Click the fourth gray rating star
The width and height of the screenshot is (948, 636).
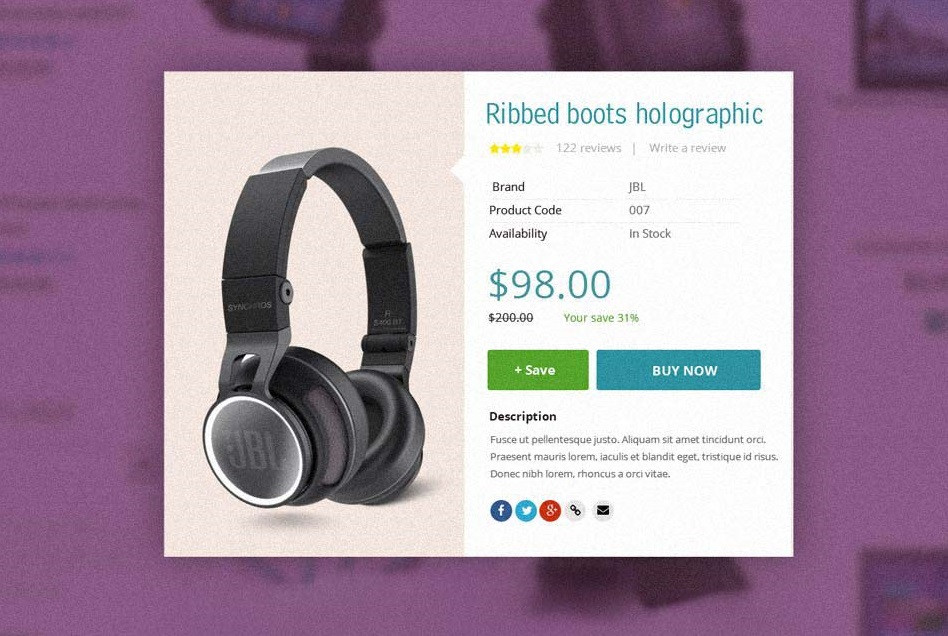pos(527,148)
